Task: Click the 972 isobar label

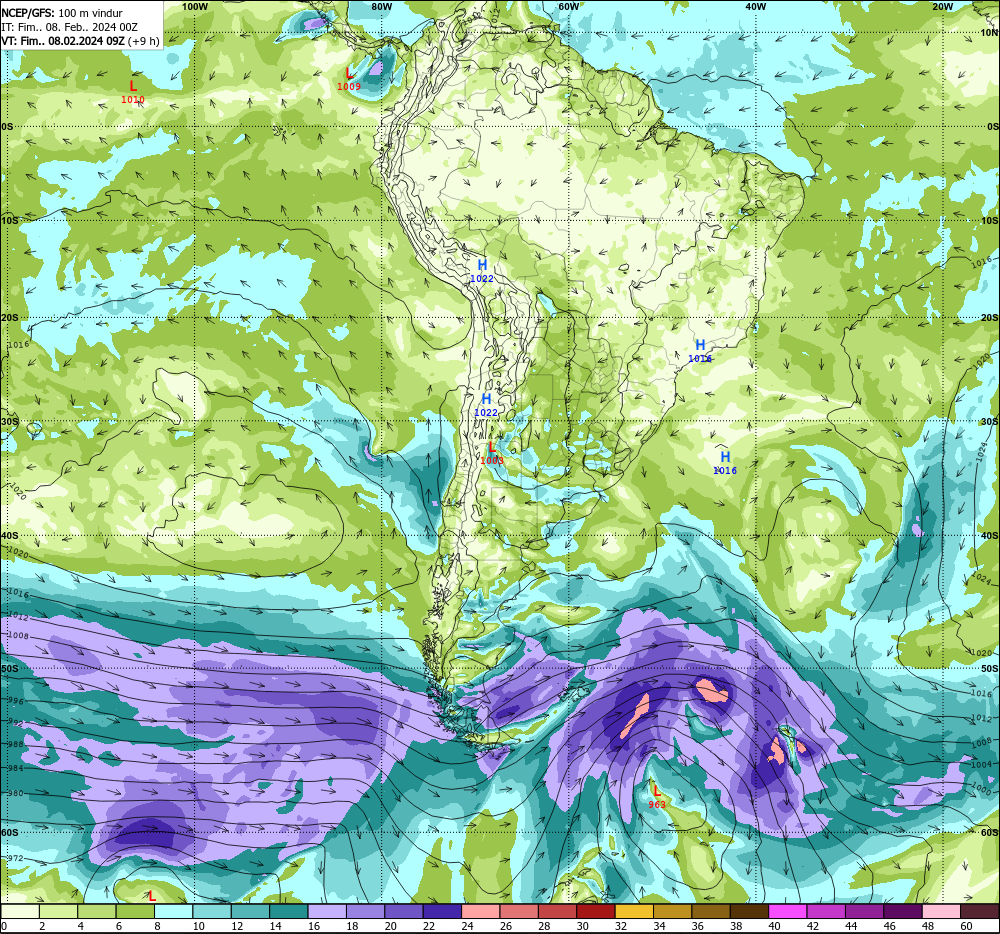Action: (16, 858)
